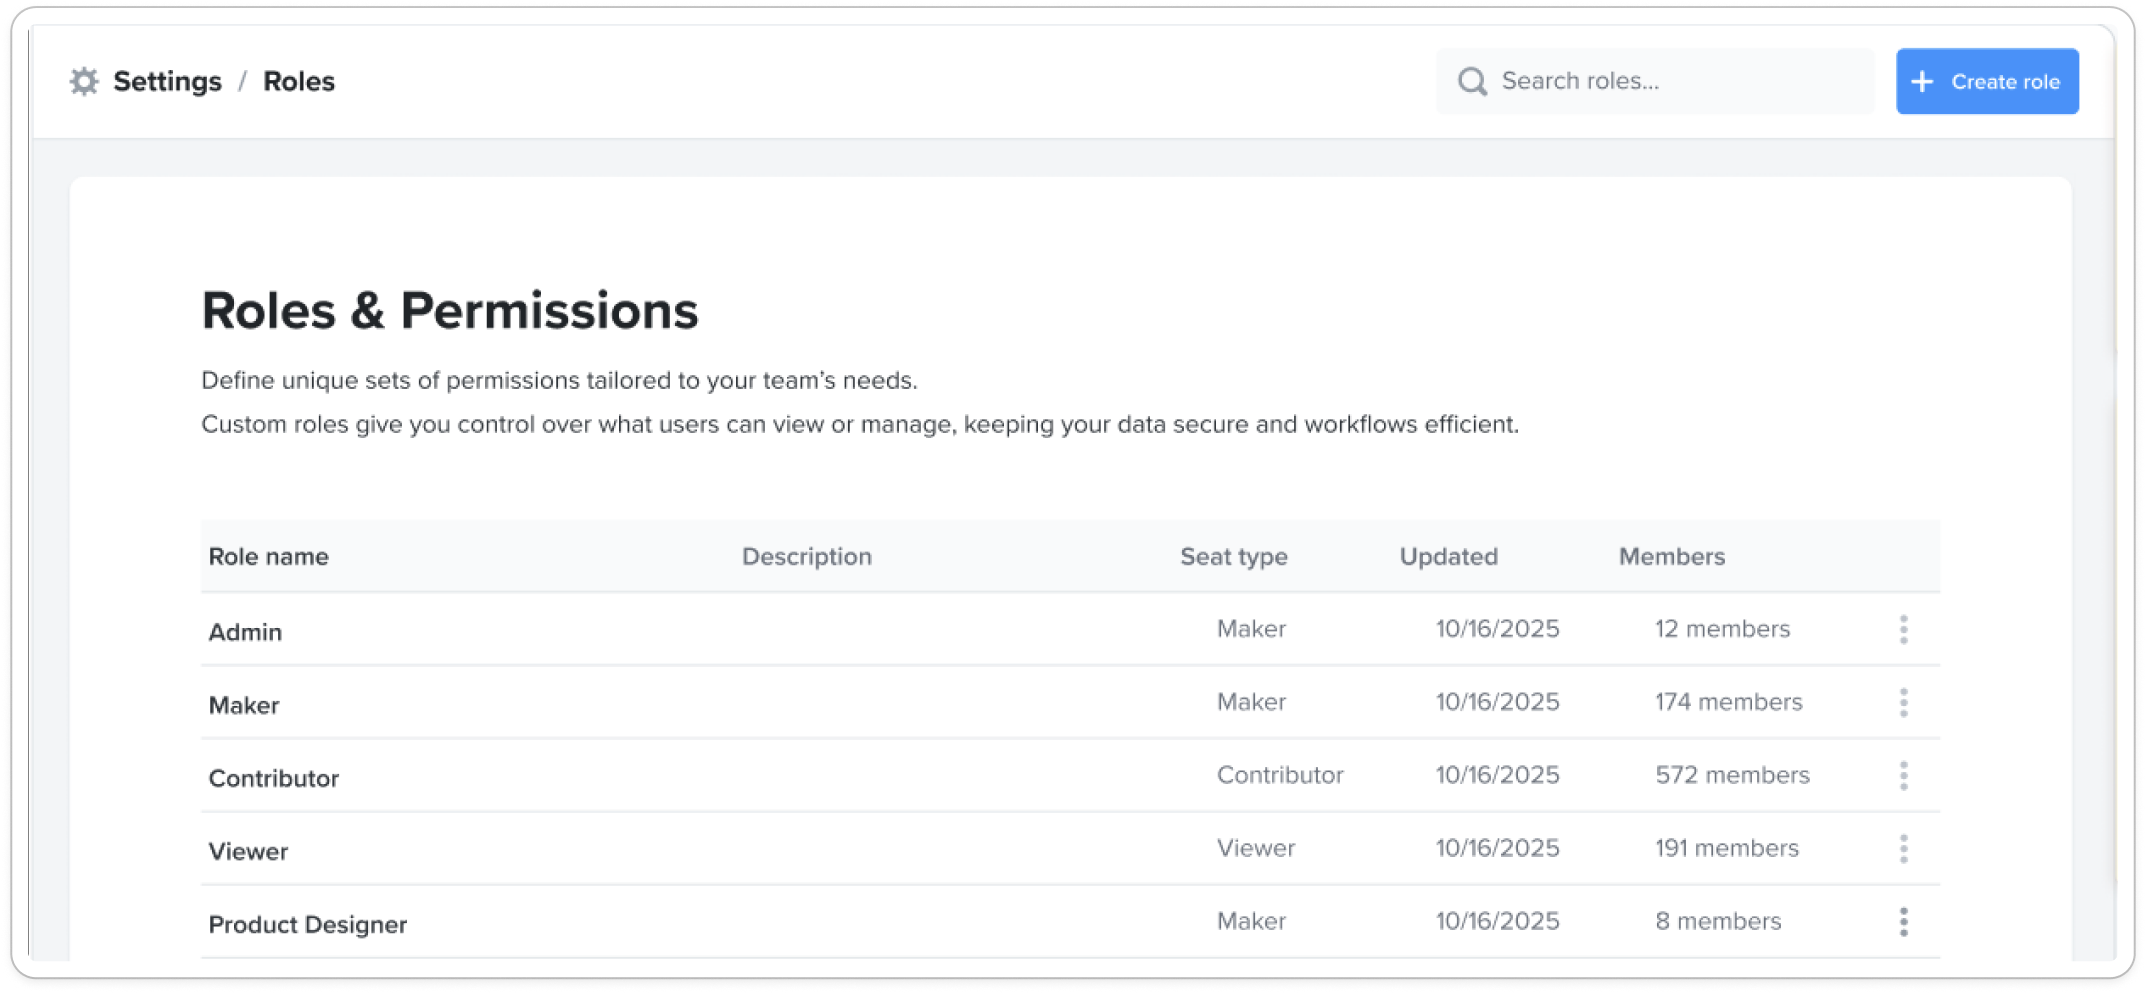Open the Admin row three-dot menu

[1903, 629]
